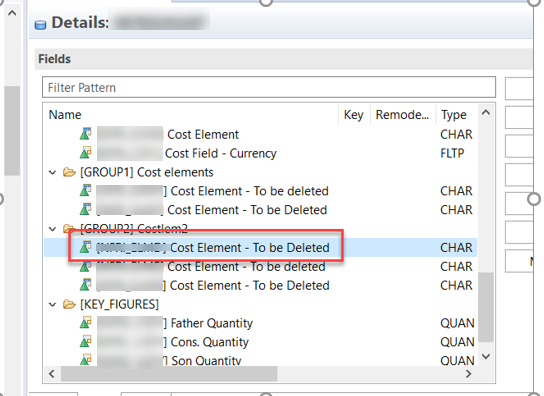Click icon of second GROUP1 'To be Deleted' row
Image resolution: width=544 pixels, height=396 pixels.
point(85,209)
